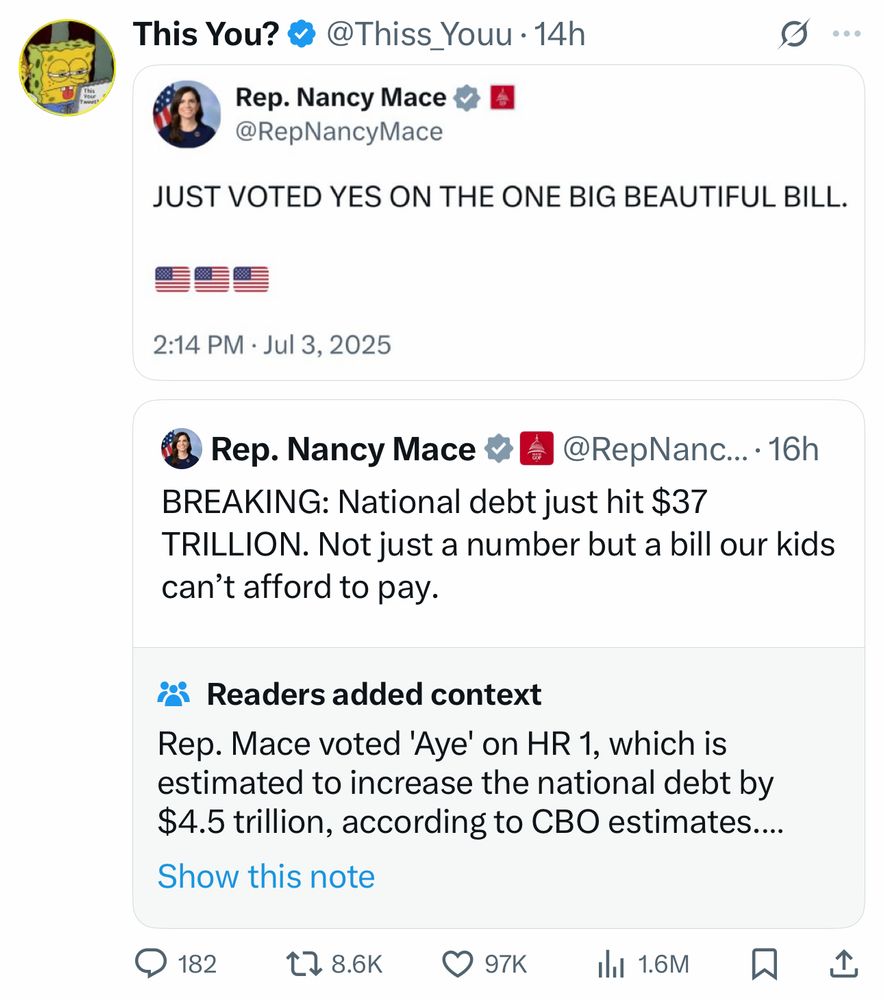Open the Readers added context people icon
This screenshot has width=884, height=1000.
coord(173,694)
